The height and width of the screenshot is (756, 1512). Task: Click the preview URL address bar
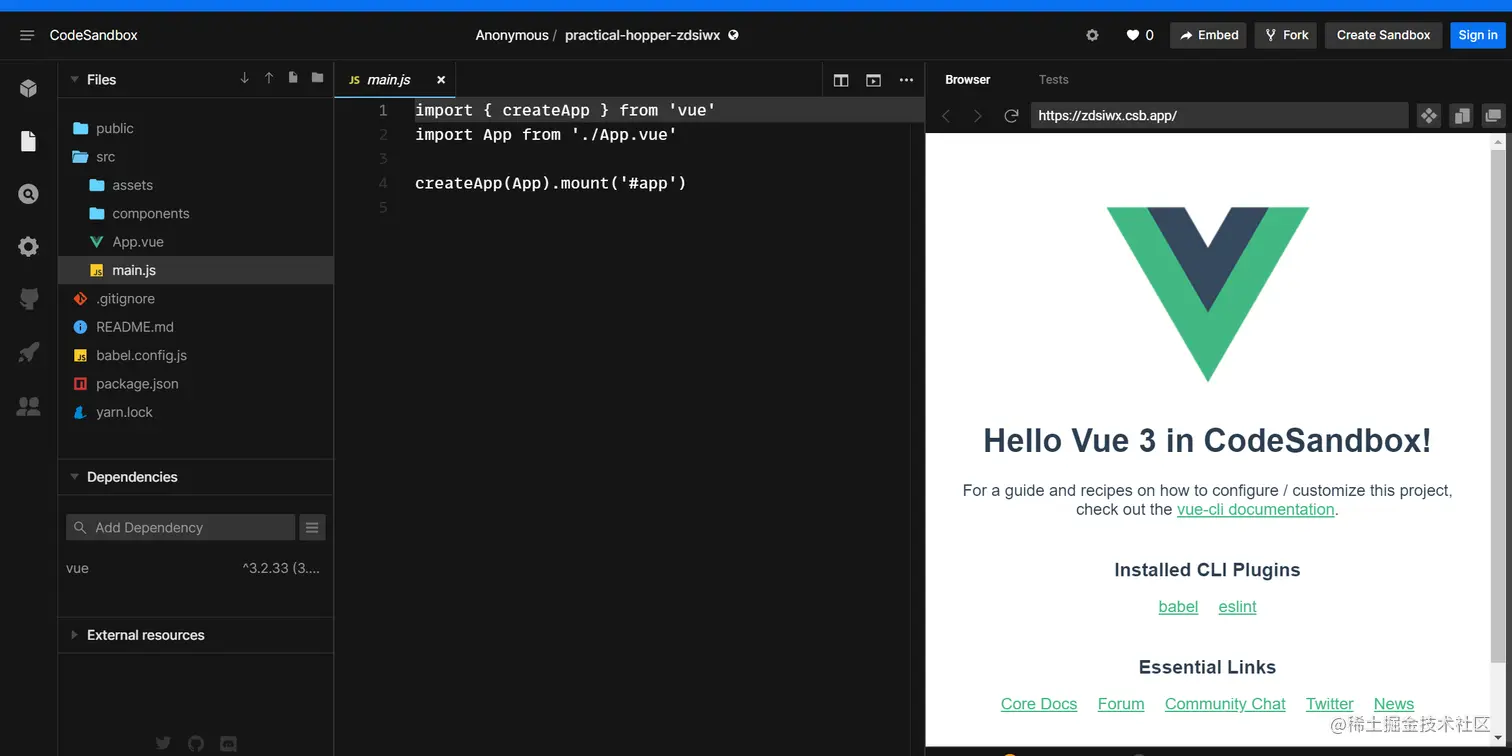[1220, 116]
